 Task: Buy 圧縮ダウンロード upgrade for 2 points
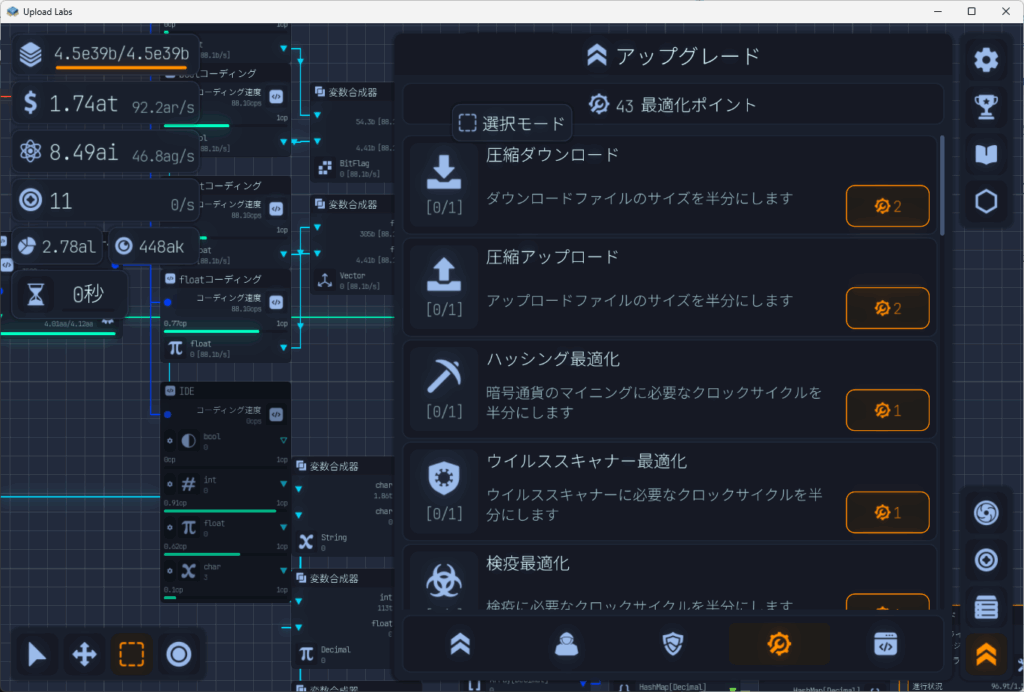click(887, 206)
